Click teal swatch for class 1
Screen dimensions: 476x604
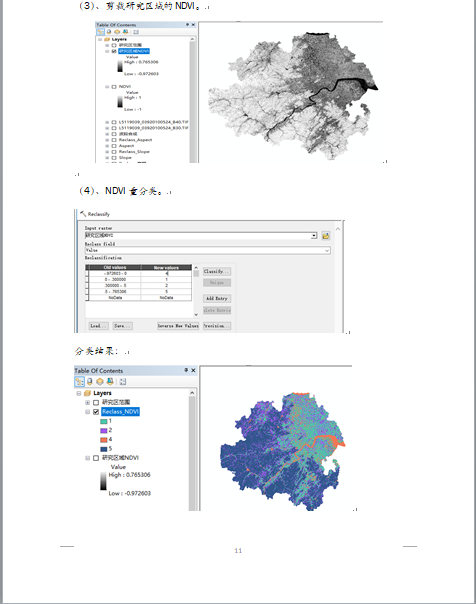104,421
